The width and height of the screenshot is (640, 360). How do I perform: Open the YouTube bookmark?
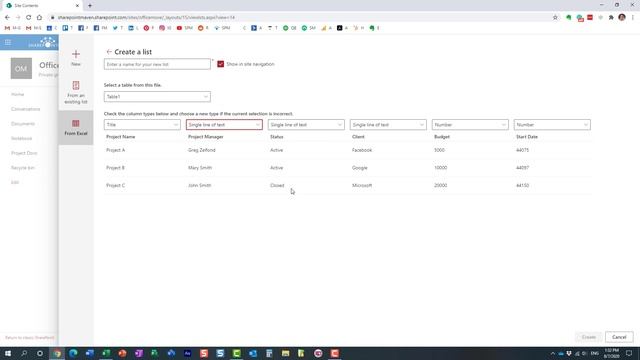[184, 28]
